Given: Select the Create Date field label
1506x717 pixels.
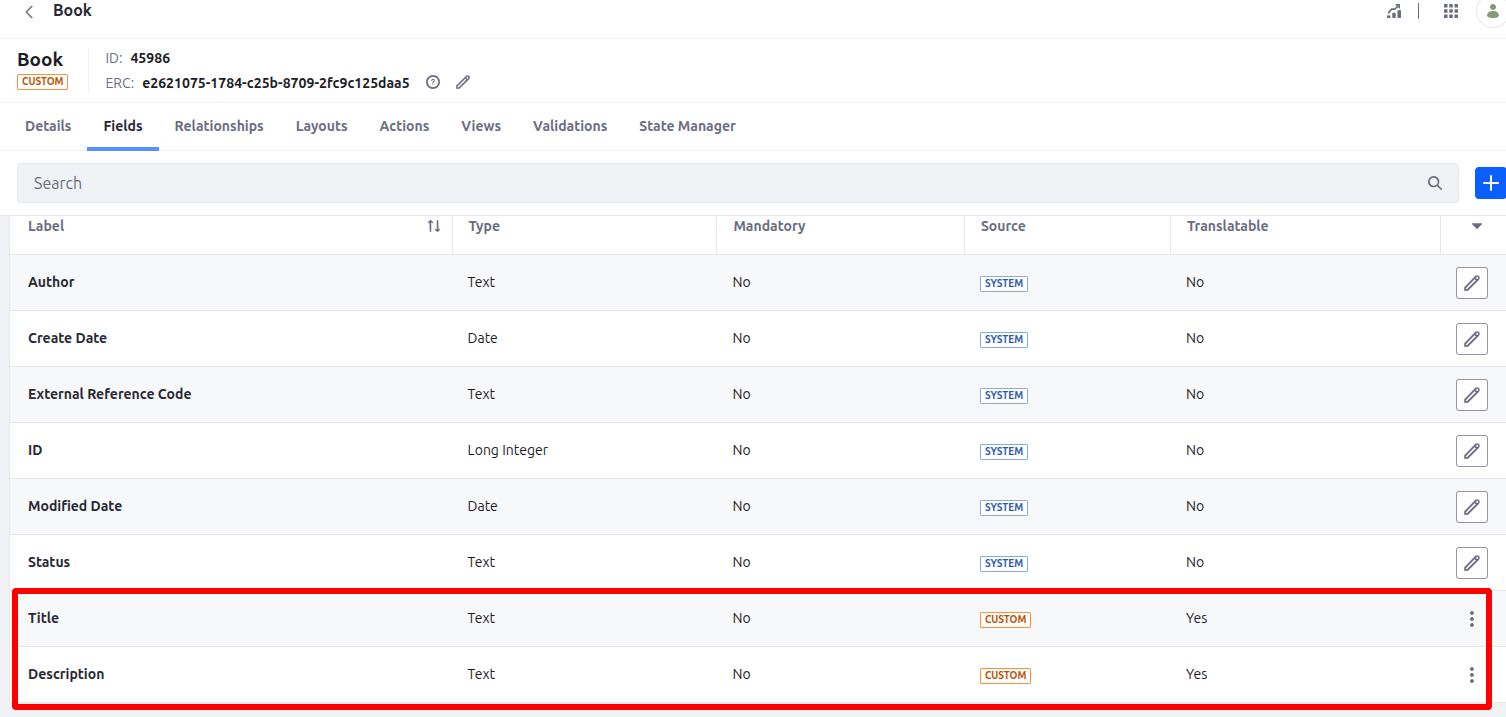Looking at the screenshot, I should click(67, 338).
